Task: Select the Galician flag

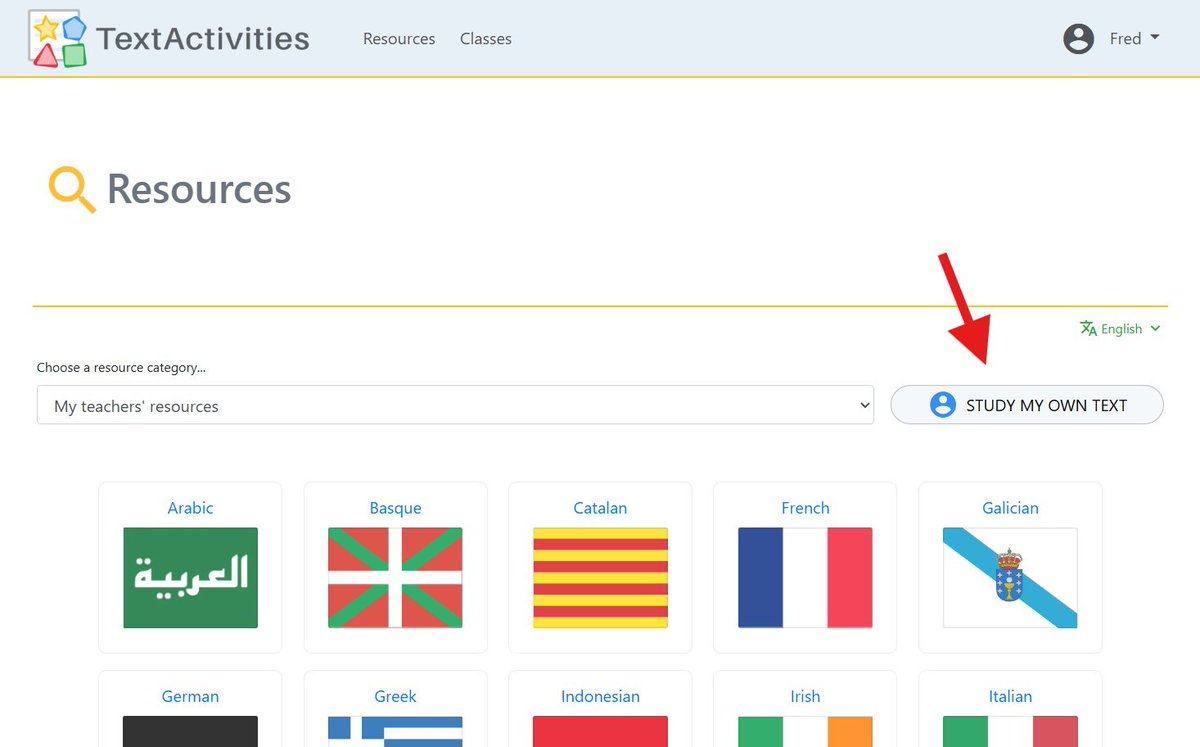Action: 1010,577
